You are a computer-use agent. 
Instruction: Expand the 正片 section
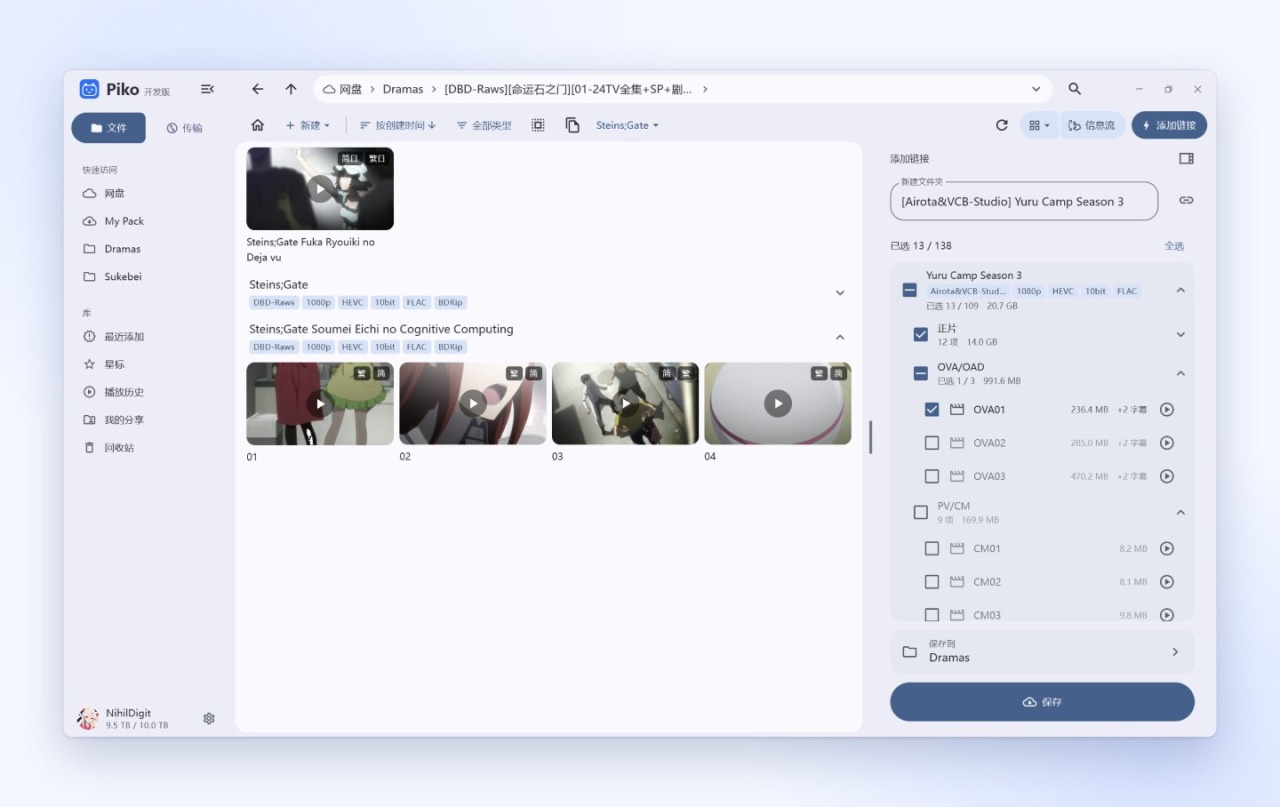point(1180,334)
